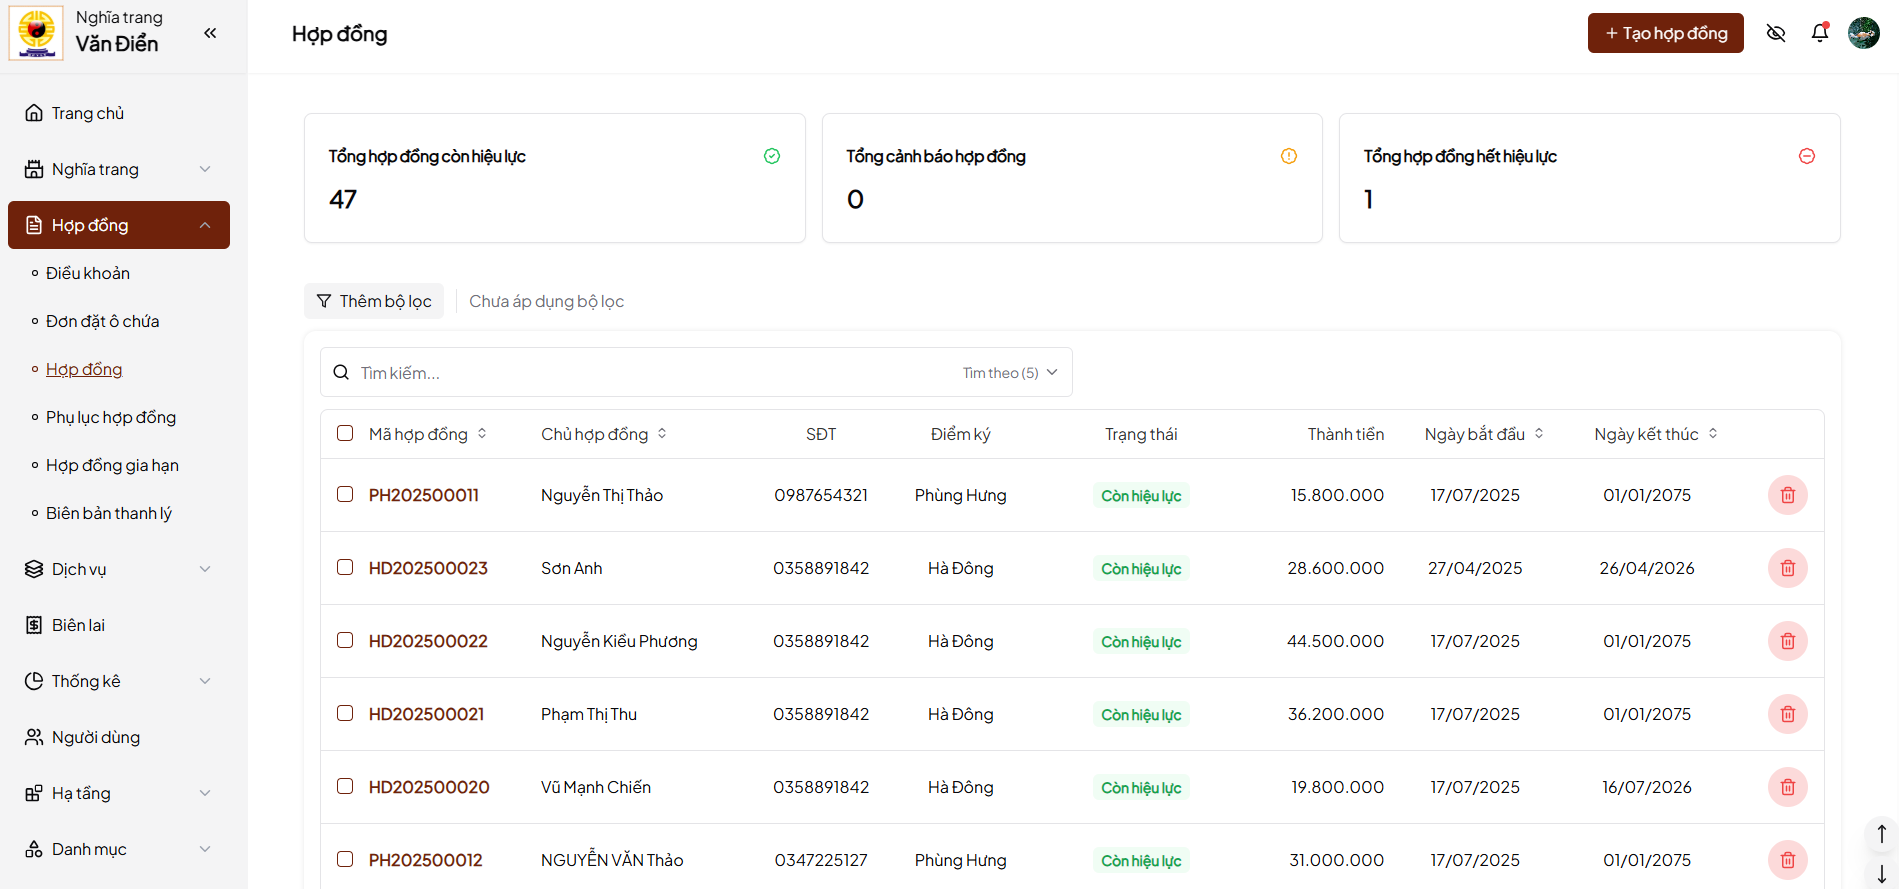Collapse the sidebar with double-chevron icon

[x=210, y=33]
